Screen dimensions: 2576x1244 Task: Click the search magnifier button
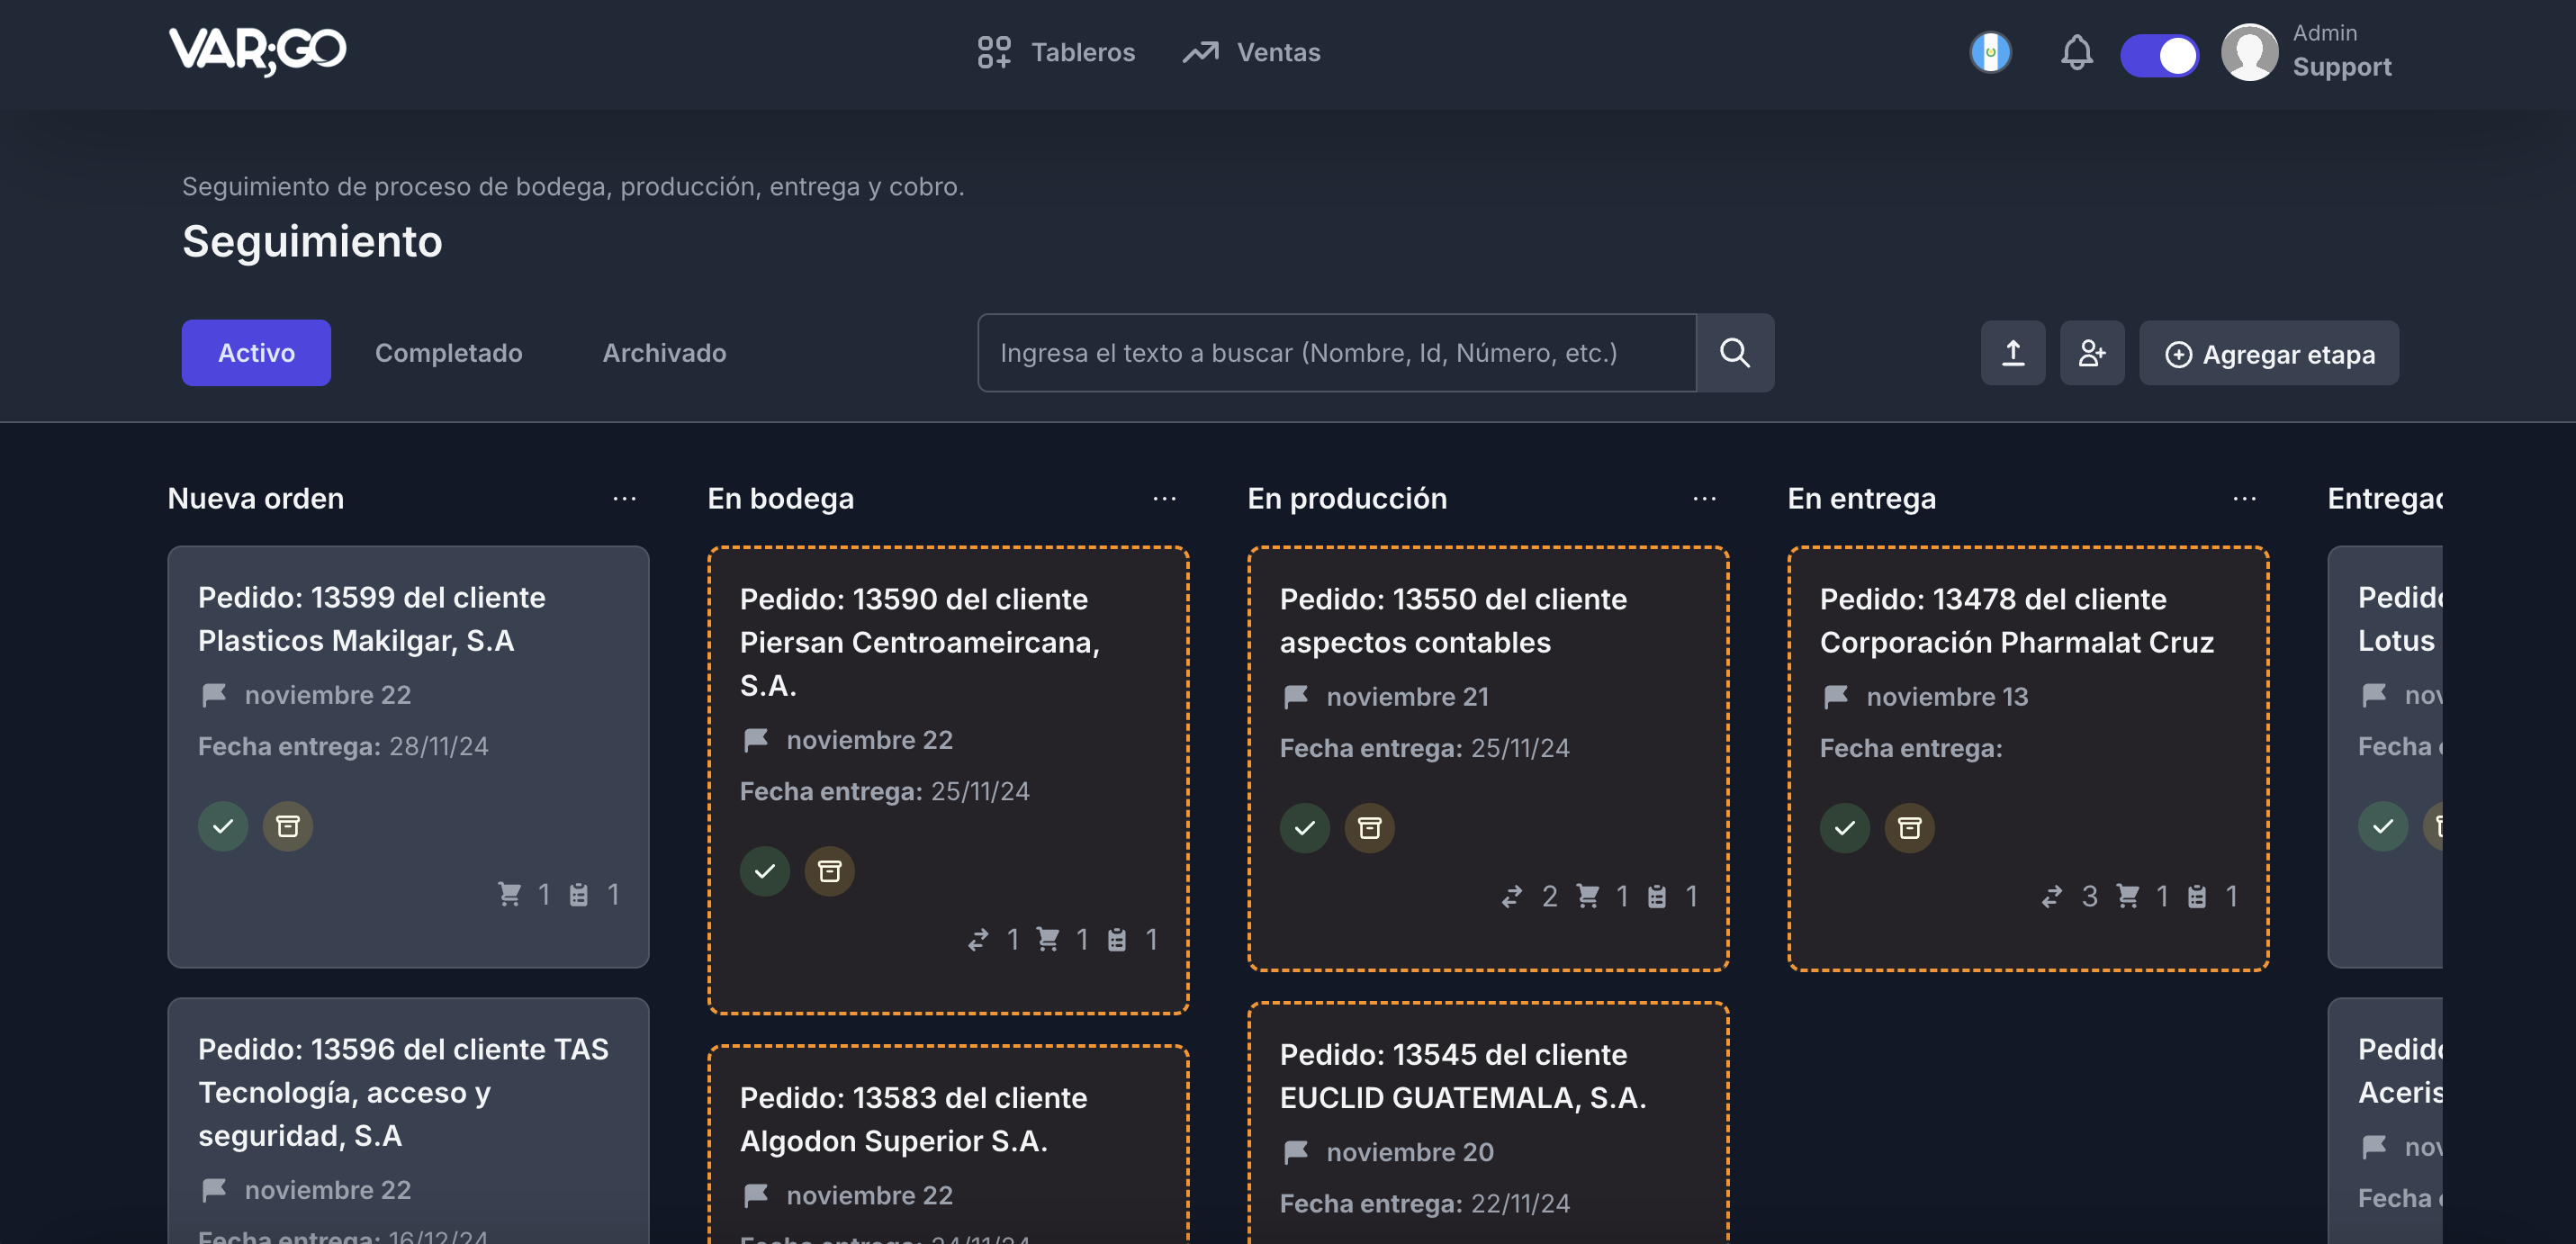[x=1735, y=353]
